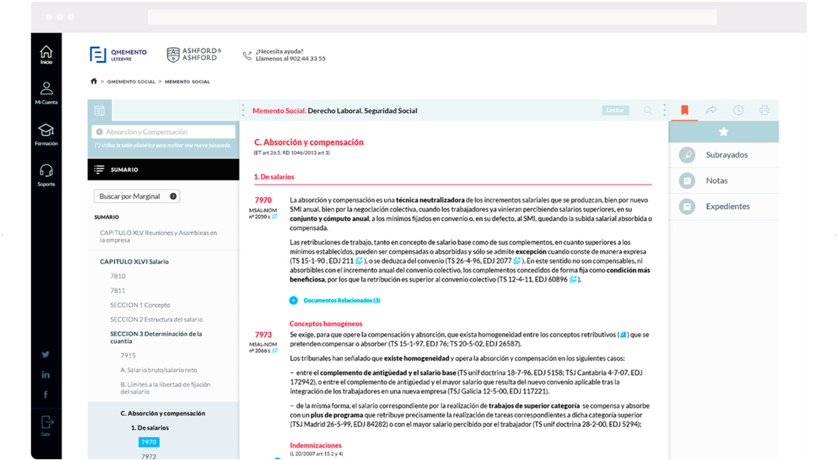Image resolution: width=837 pixels, height=460 pixels.
Task: Click the search magnifier in document header
Action: click(x=648, y=110)
